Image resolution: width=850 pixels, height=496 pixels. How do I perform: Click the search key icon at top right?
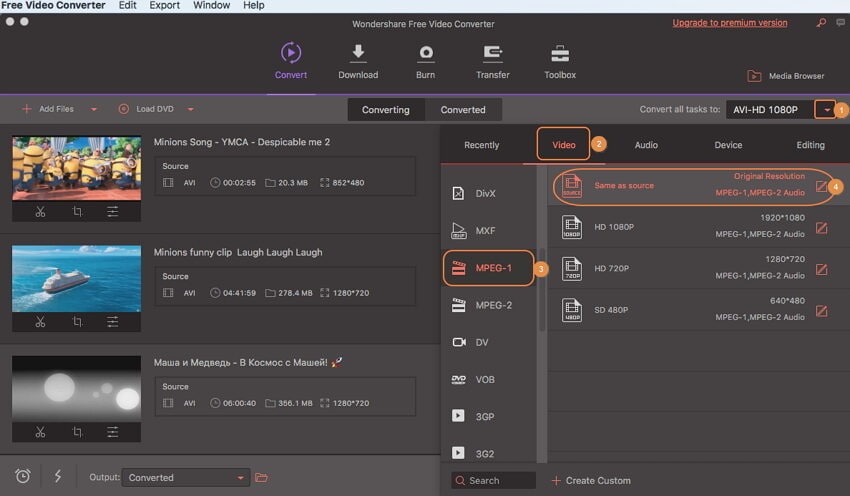click(821, 23)
